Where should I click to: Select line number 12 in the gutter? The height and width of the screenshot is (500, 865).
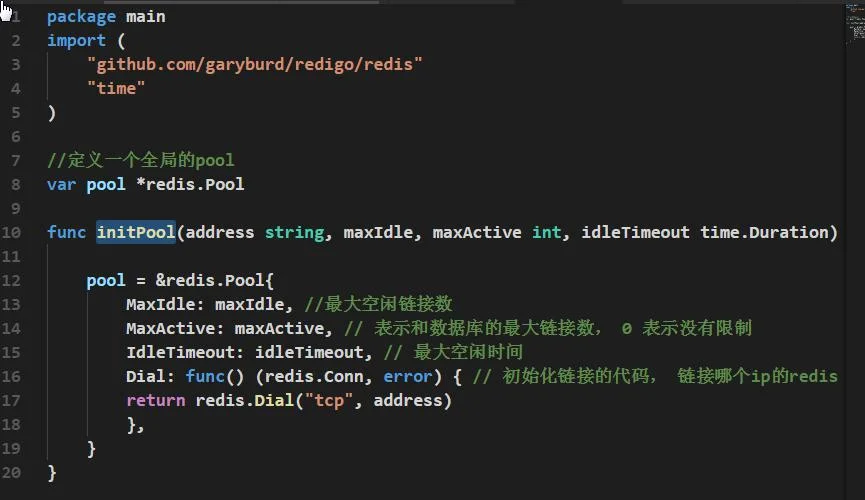[11, 280]
